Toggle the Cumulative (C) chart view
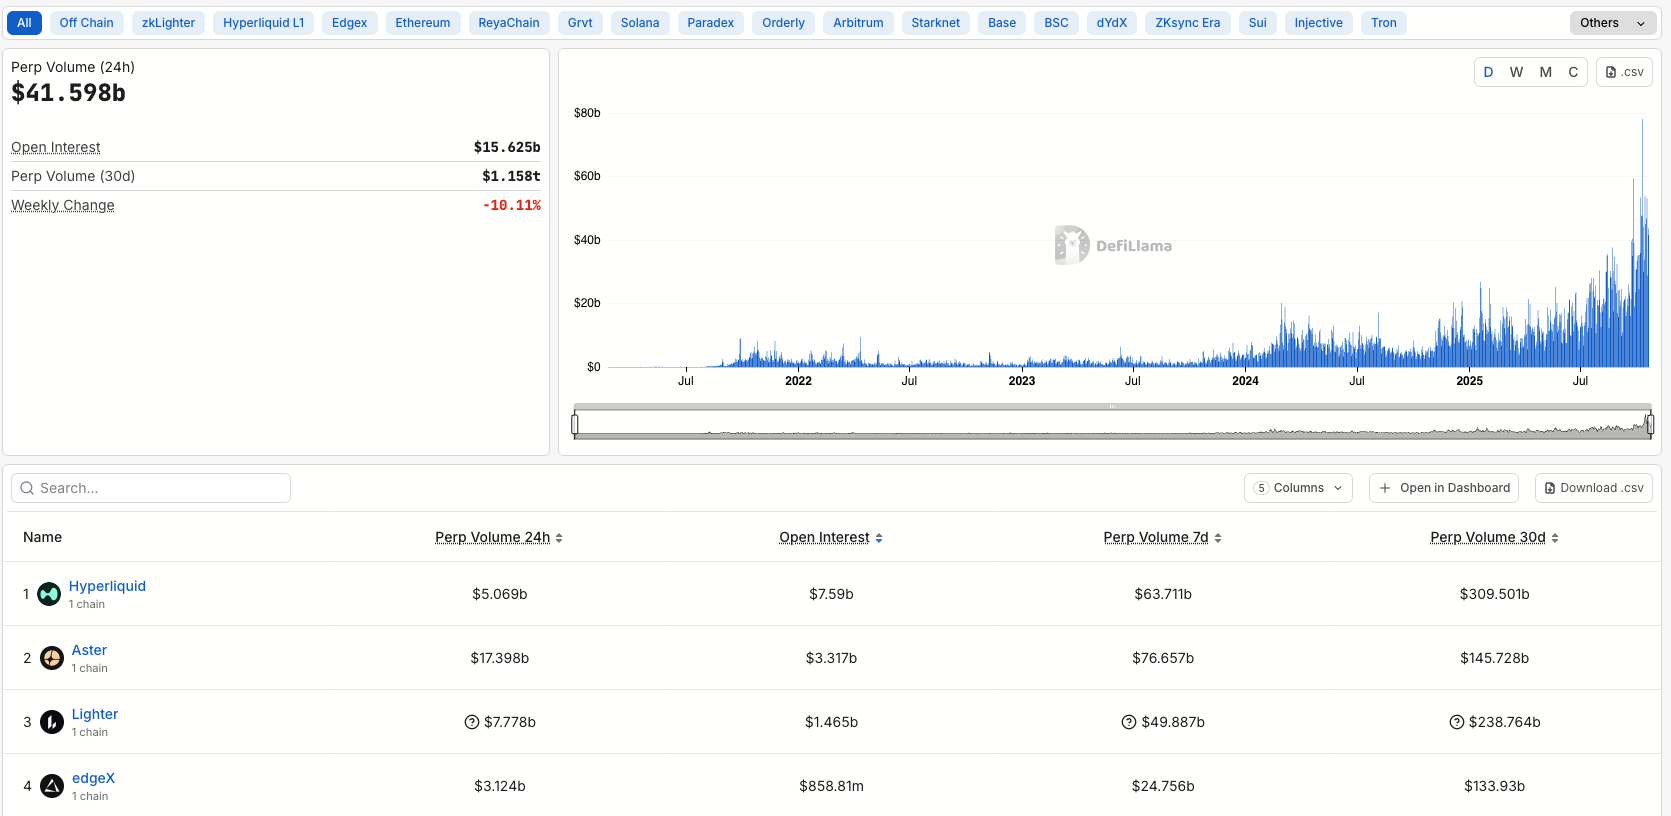1671x816 pixels. 1573,72
